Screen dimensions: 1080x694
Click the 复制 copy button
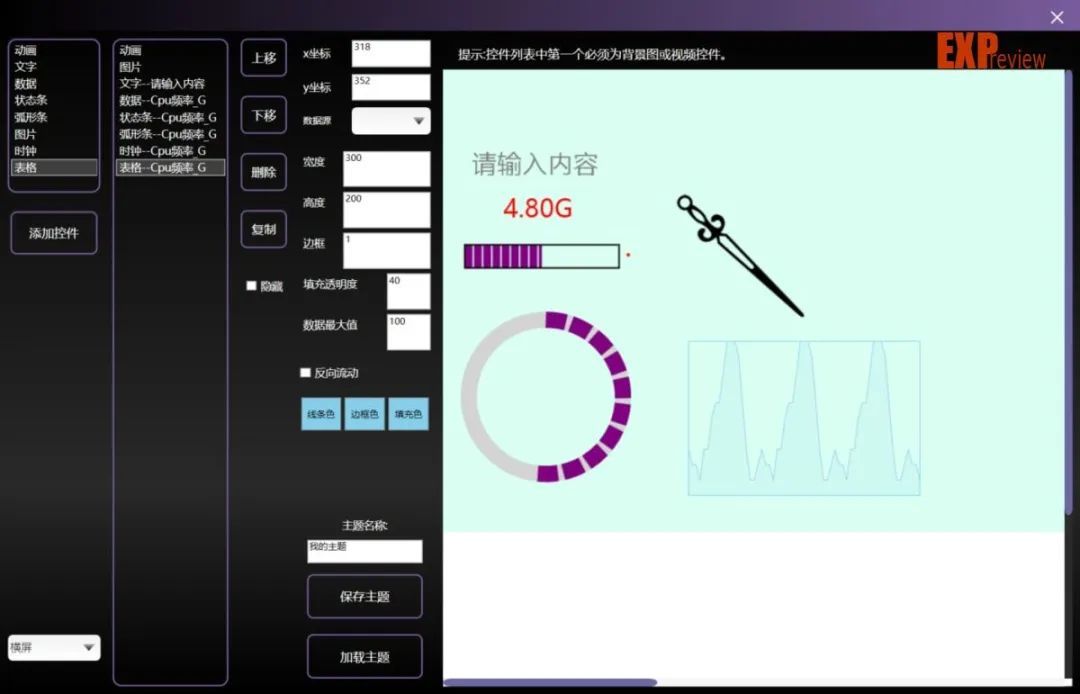tap(264, 229)
